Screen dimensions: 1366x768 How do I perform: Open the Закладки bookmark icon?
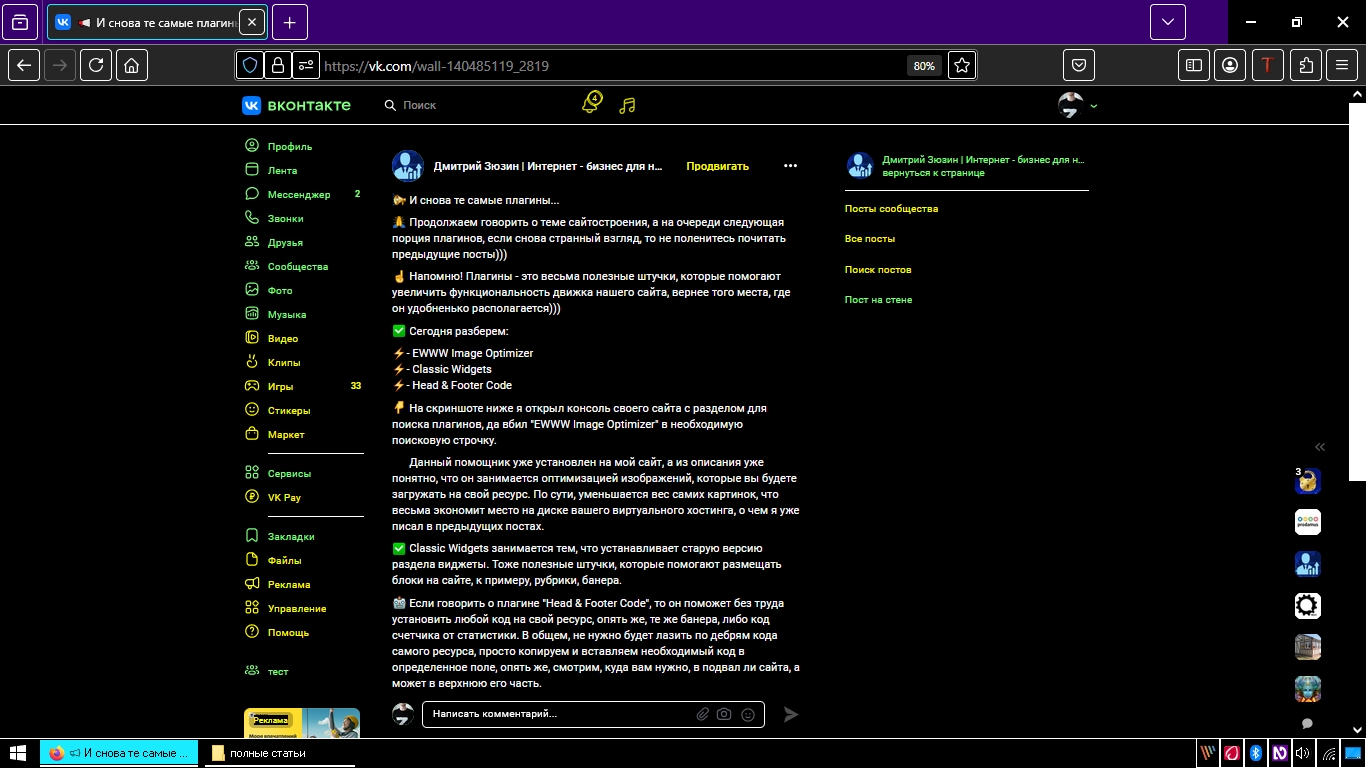click(252, 536)
